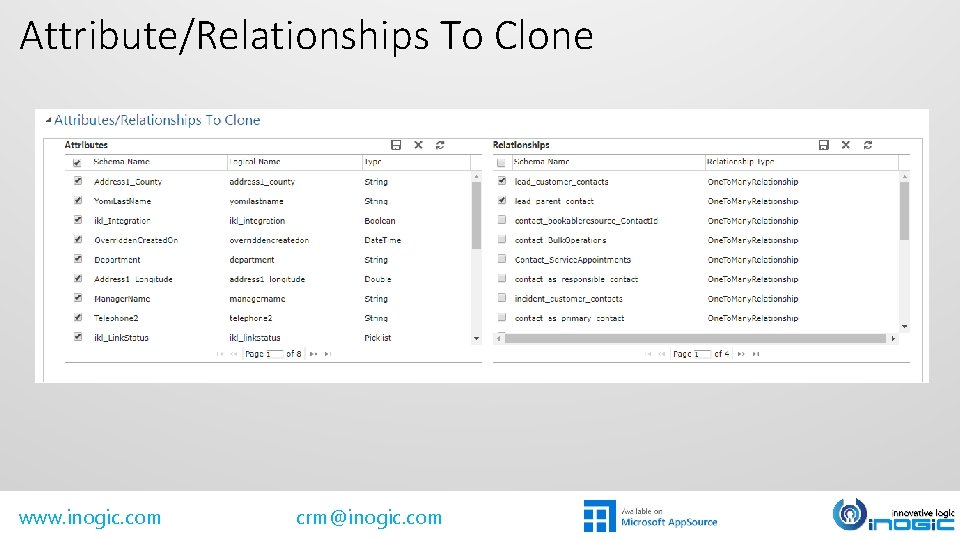
Task: Save the Relationships grid using save icon
Action: tap(823, 145)
